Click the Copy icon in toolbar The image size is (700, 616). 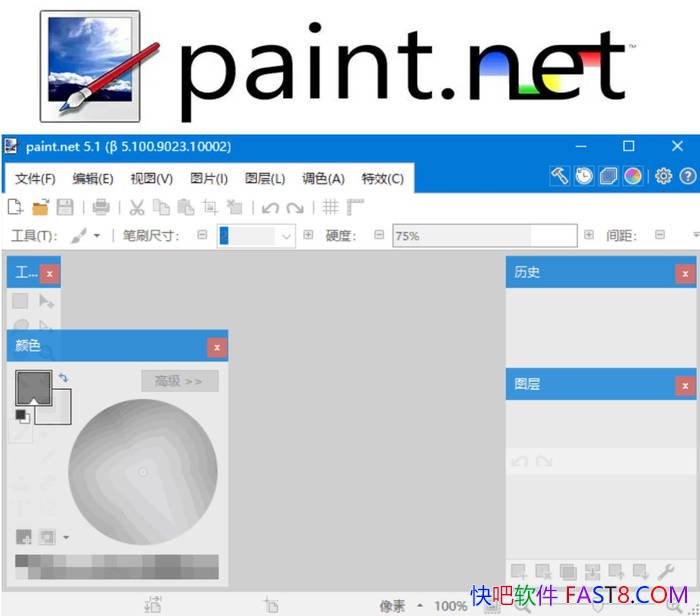161,207
